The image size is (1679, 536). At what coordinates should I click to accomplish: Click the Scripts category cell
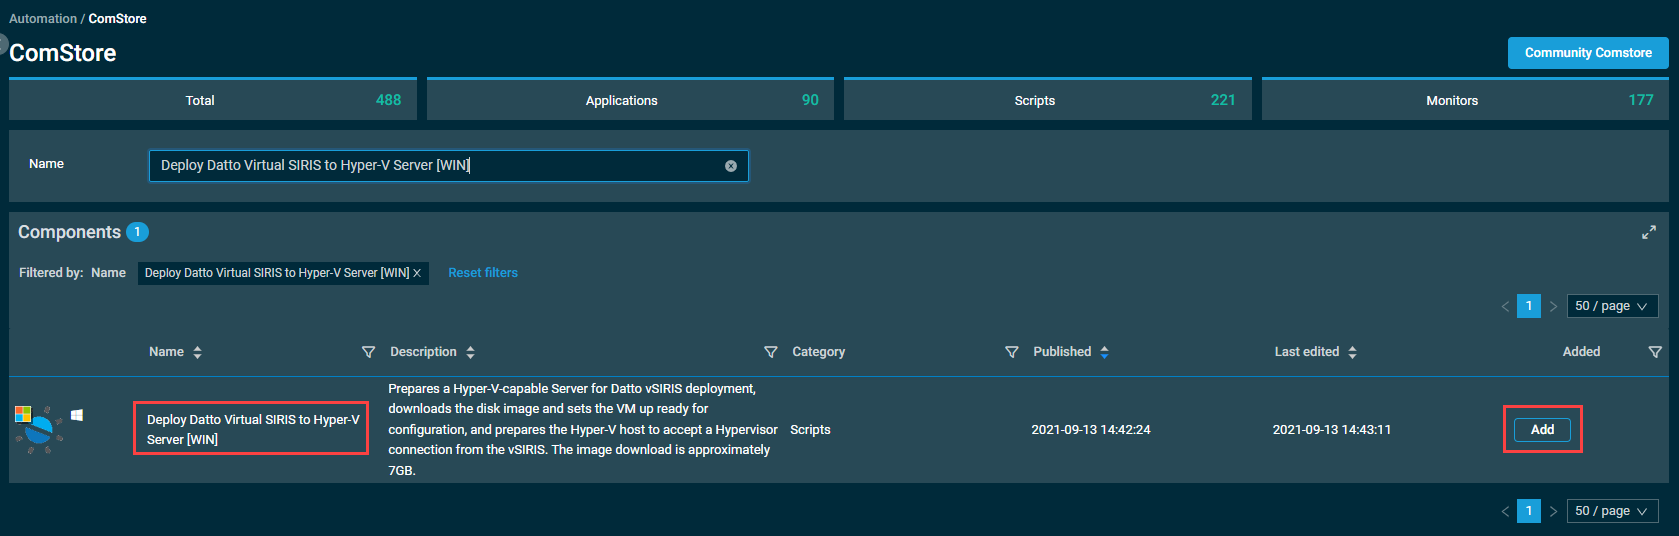click(x=810, y=430)
